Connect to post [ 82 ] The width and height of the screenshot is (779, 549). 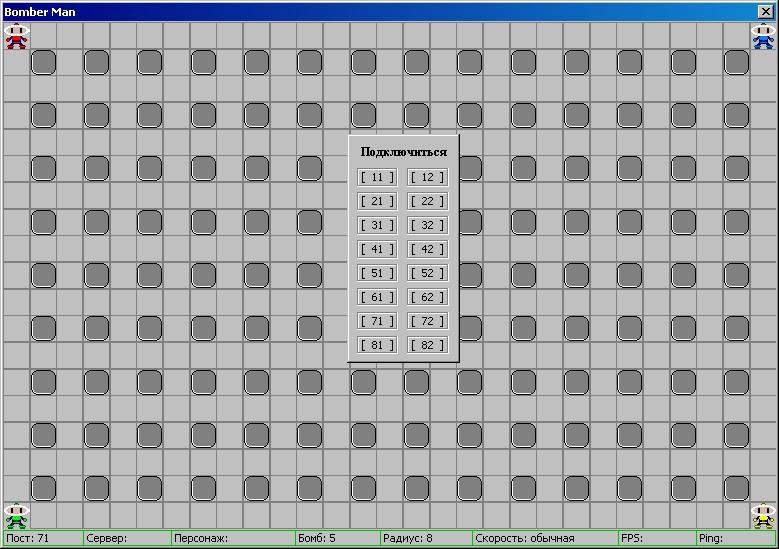click(x=427, y=345)
